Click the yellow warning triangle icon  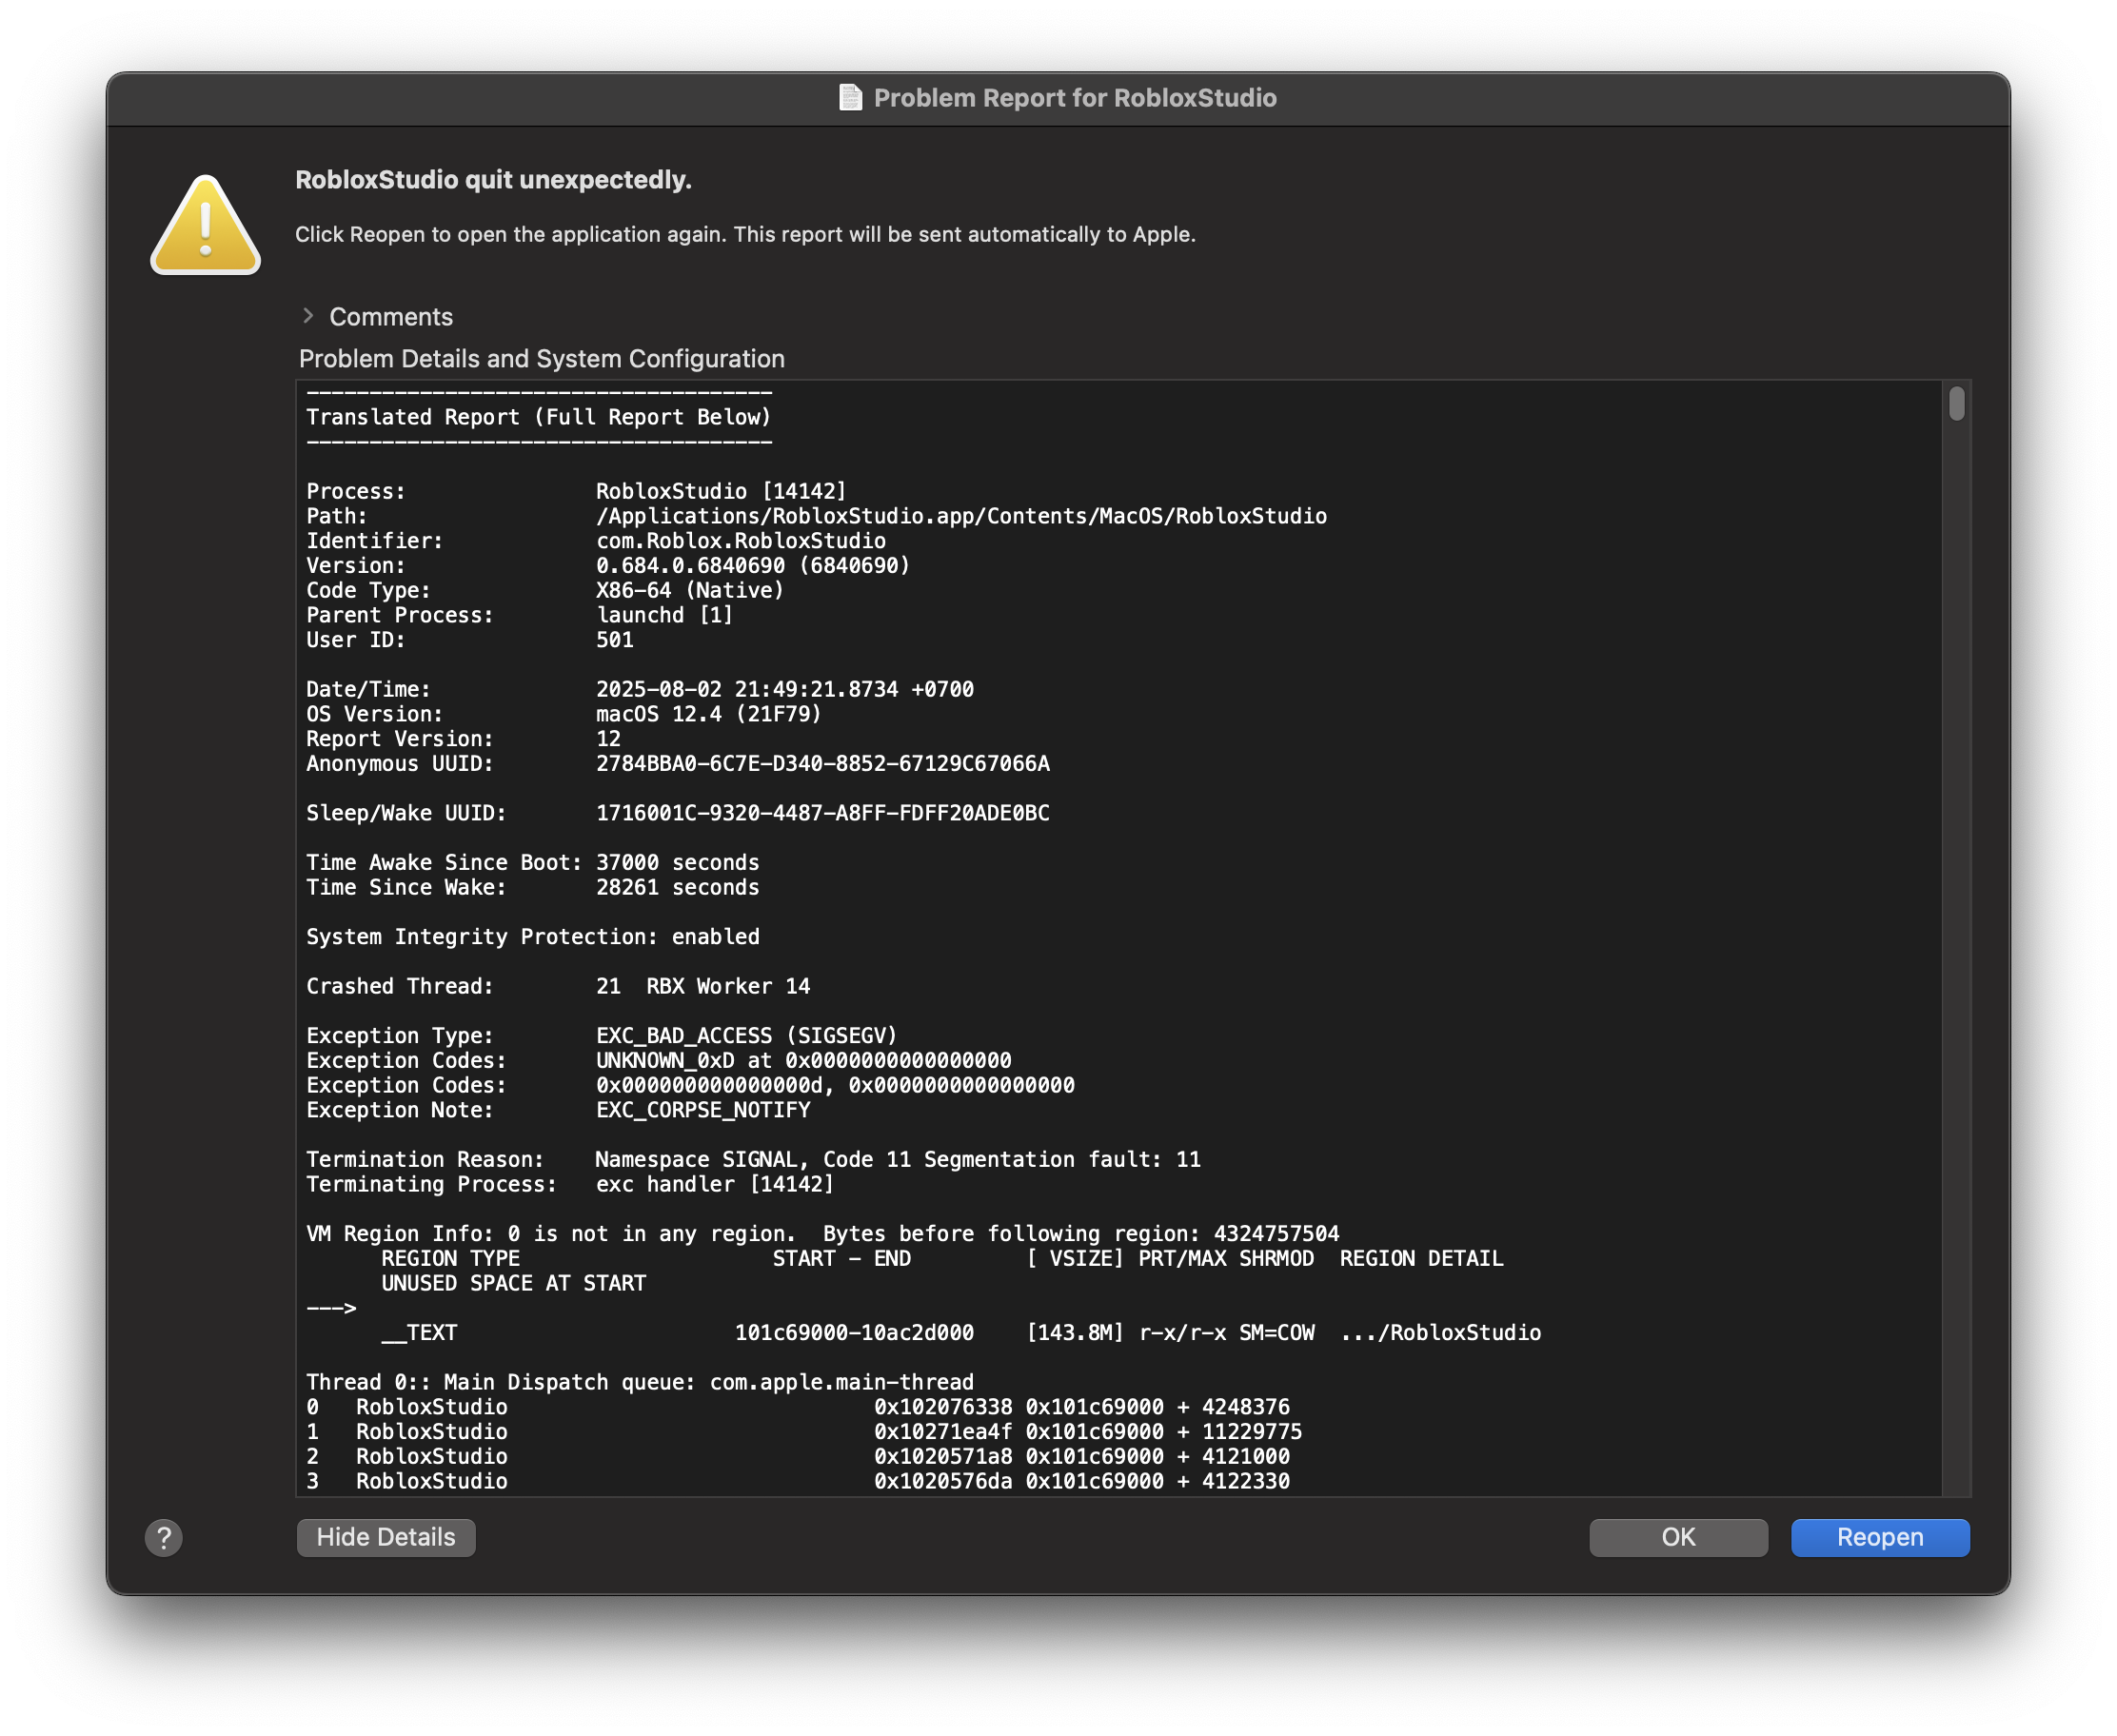coord(205,225)
